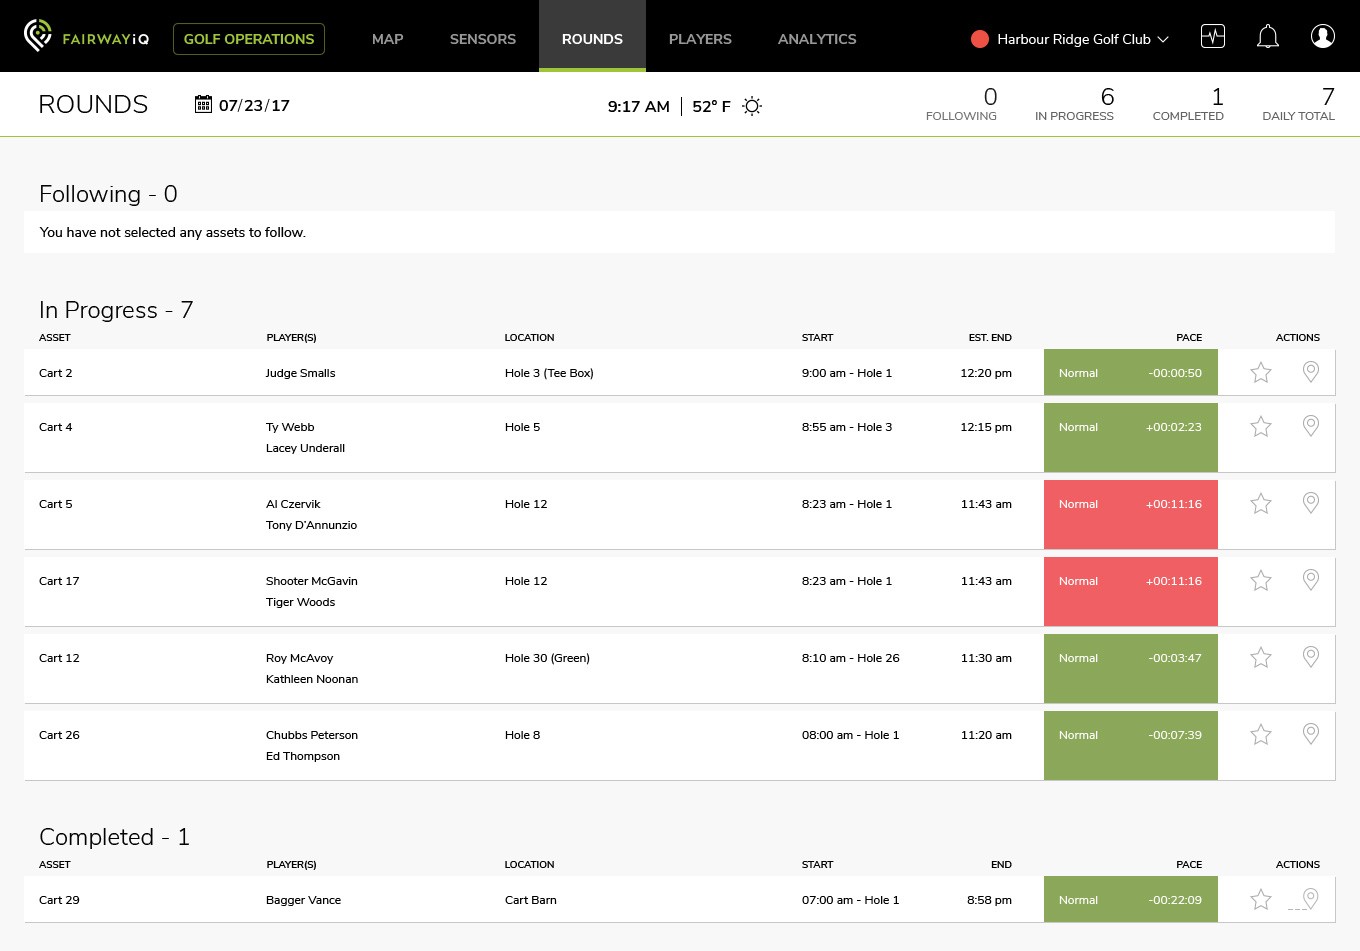1360x951 pixels.
Task: Follow Cart 17 with star icon
Action: tap(1261, 580)
